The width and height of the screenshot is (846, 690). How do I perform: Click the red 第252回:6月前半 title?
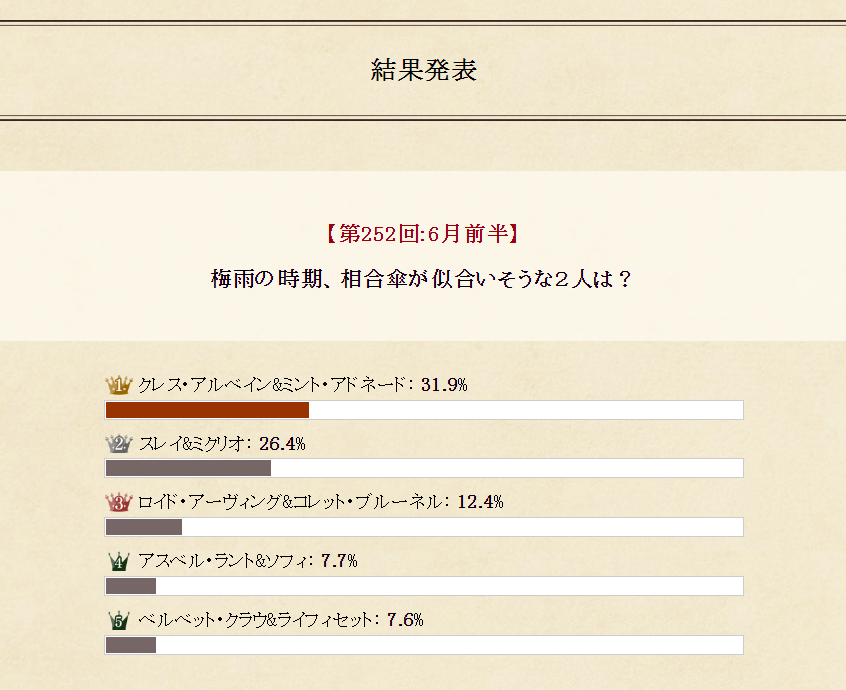(422, 234)
